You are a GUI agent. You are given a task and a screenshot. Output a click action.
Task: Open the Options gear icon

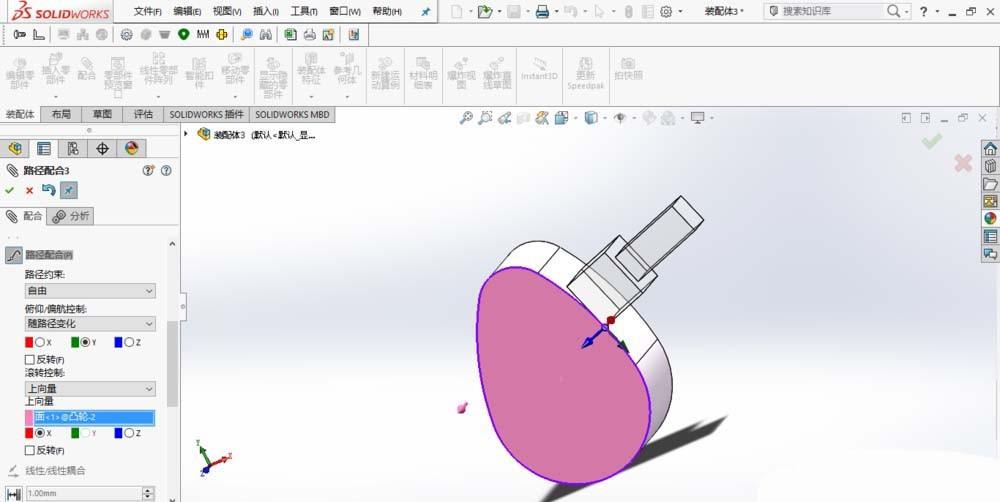point(666,11)
